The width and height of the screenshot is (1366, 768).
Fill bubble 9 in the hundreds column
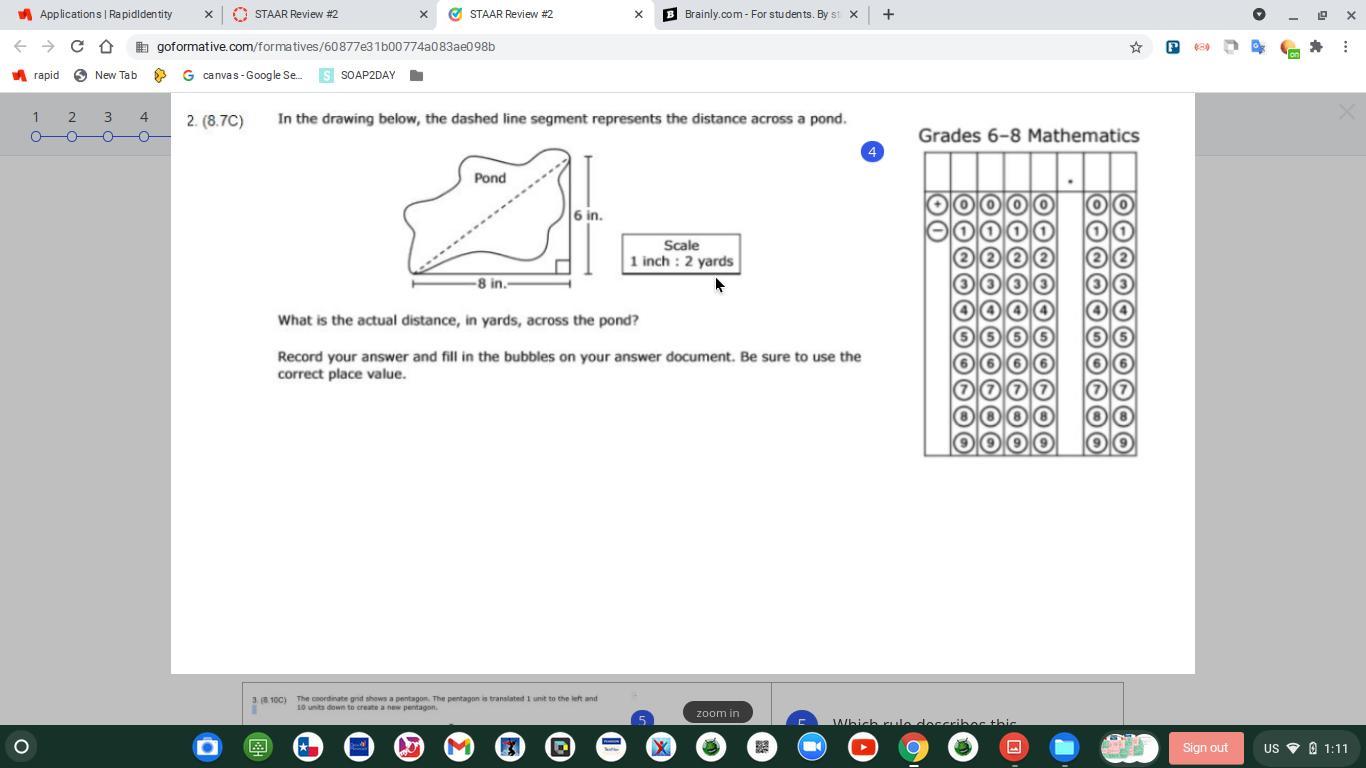[x=991, y=443]
